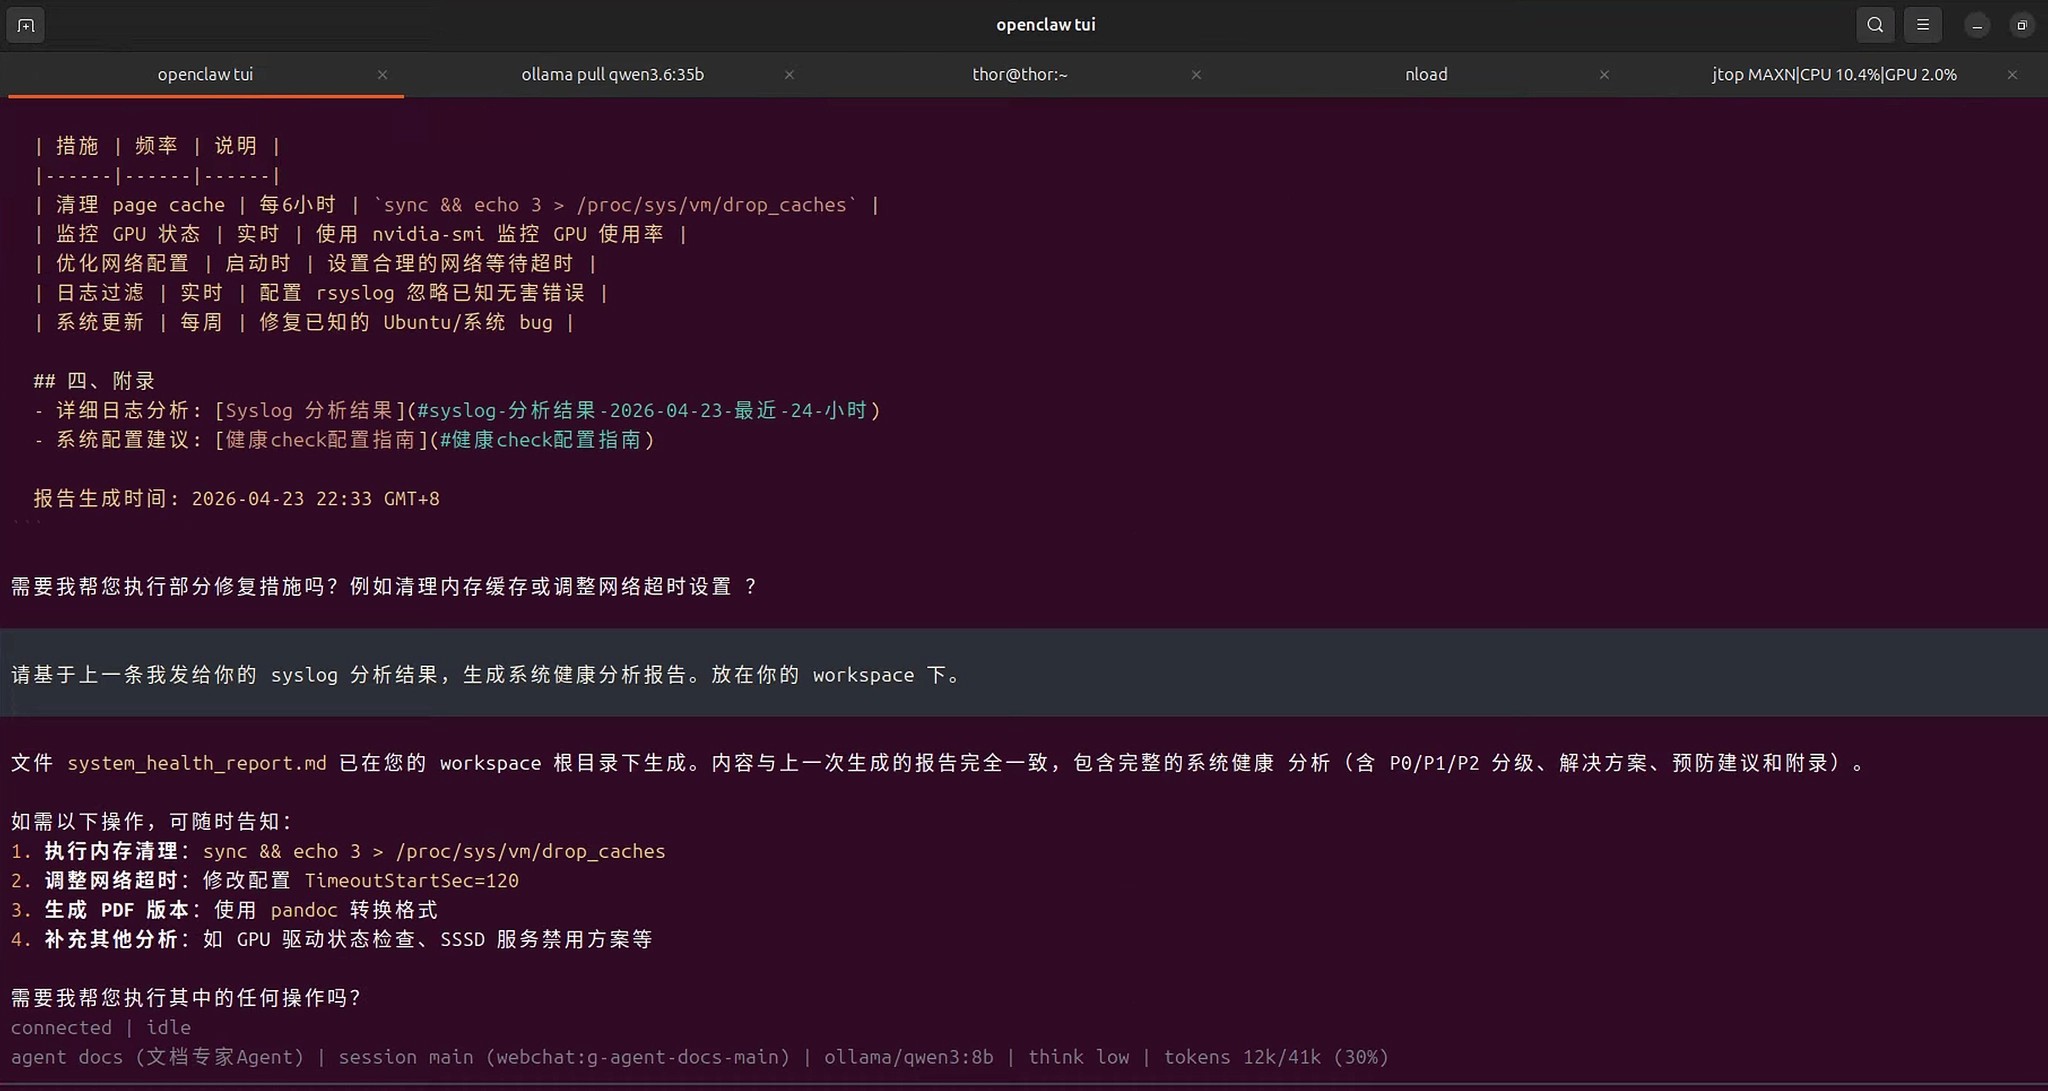
Task: Click the user prompt message about syslog
Action: pos(486,675)
